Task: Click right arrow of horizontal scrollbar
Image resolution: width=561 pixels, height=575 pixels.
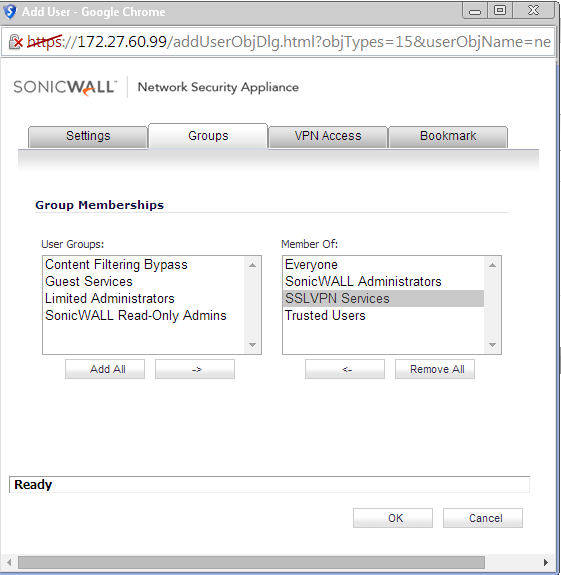Action: (x=546, y=562)
